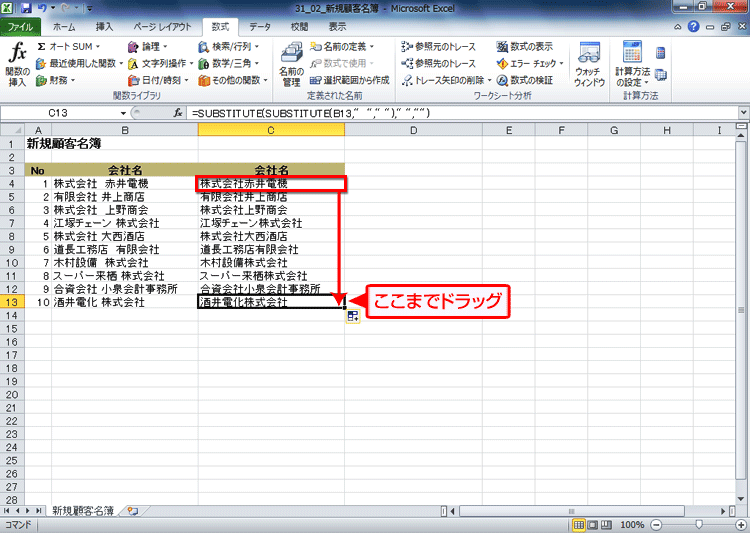Click the zoom in plus button
This screenshot has width=750, height=533.
(742, 525)
